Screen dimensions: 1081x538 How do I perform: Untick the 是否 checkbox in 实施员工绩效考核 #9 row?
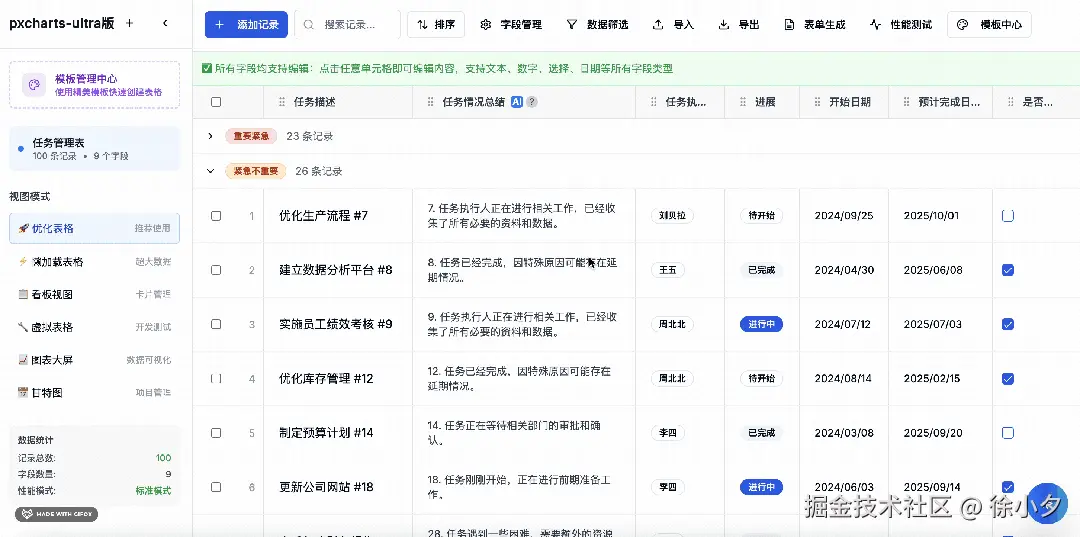click(1007, 324)
